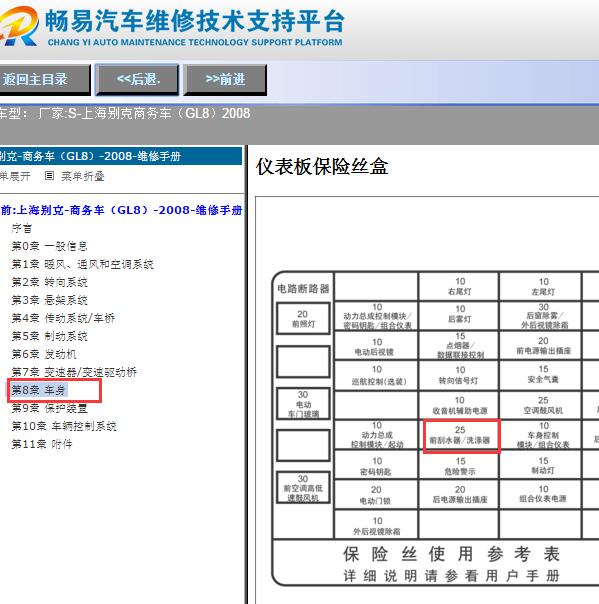Click the 25 空调鼓风机 fuse cell
This screenshot has height=604, width=599.
pyautogui.click(x=542, y=405)
